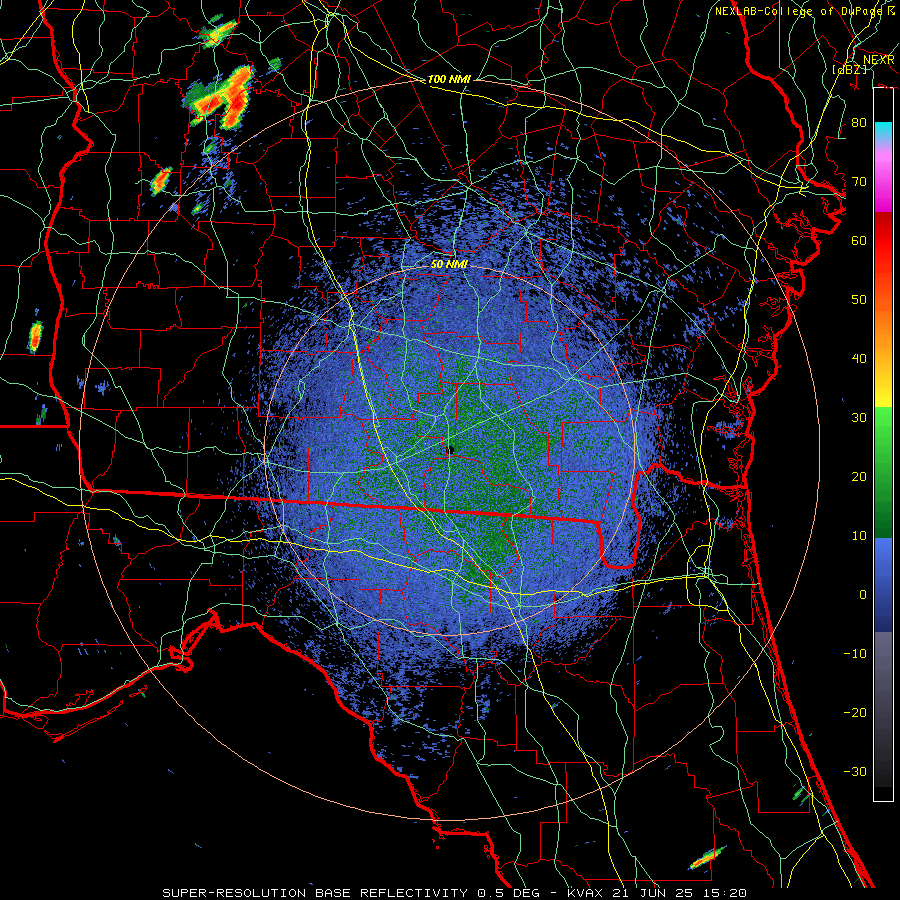This screenshot has height=900, width=900.
Task: Click the 50 value on the dBZ scale
Action: (x=859, y=300)
